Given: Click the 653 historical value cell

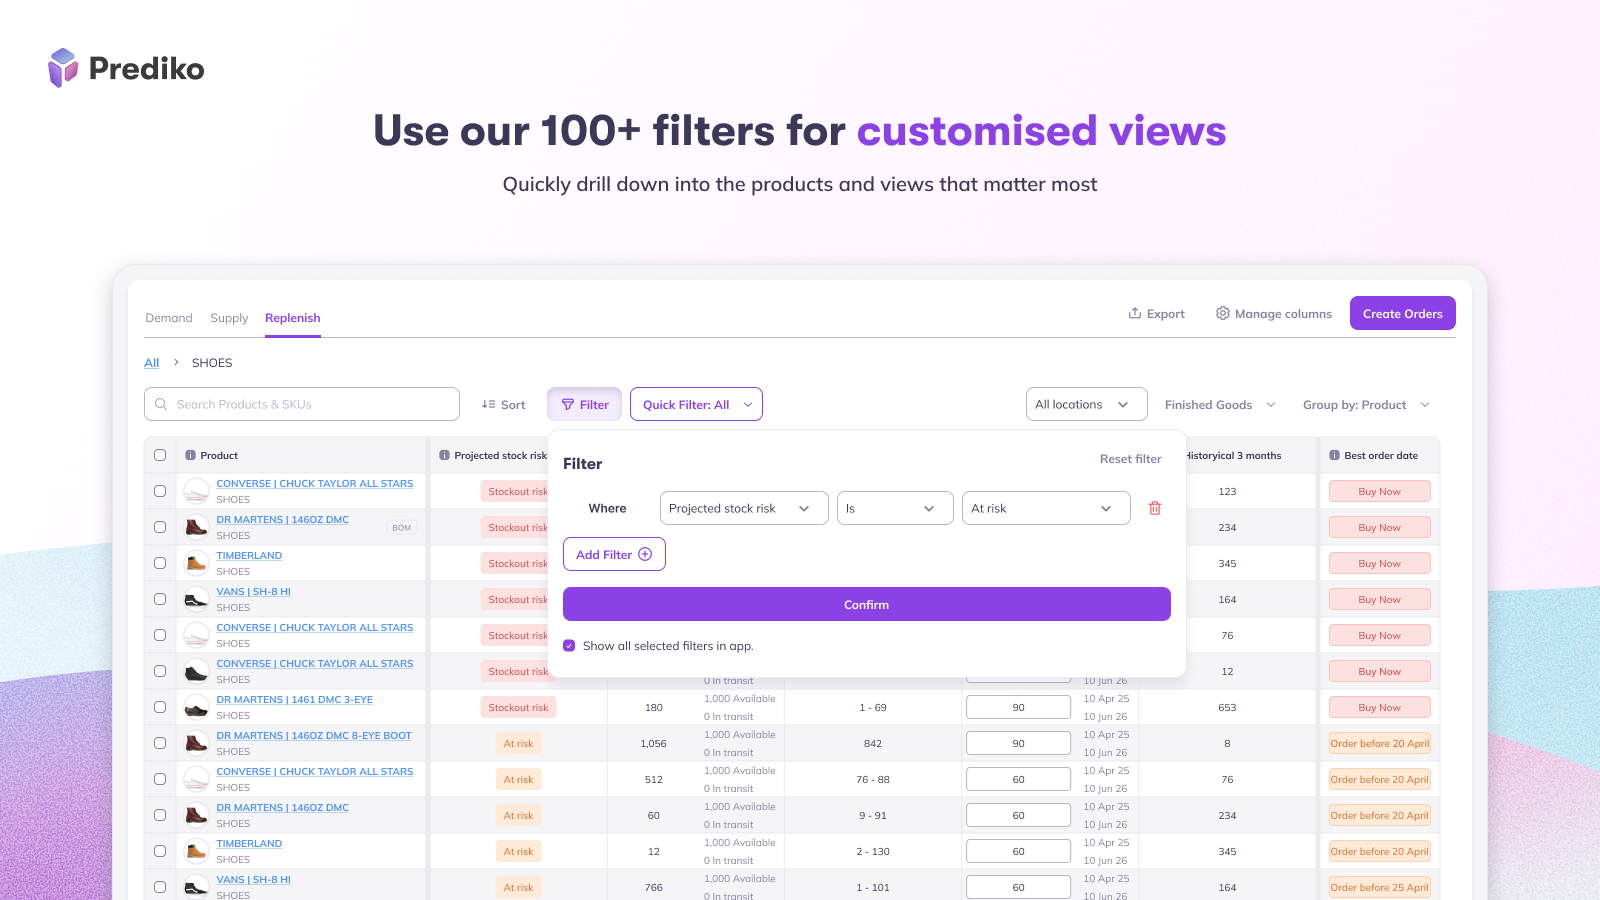Looking at the screenshot, I should tap(1227, 707).
